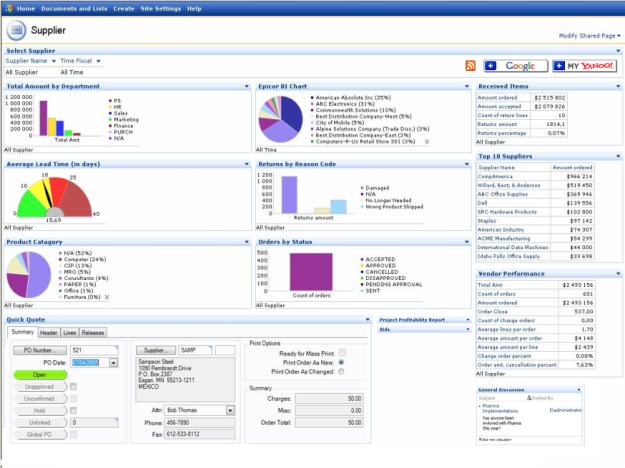This screenshot has width=625, height=468.
Task: Click the purple bar in Orders by Status chart
Action: (x=311, y=271)
